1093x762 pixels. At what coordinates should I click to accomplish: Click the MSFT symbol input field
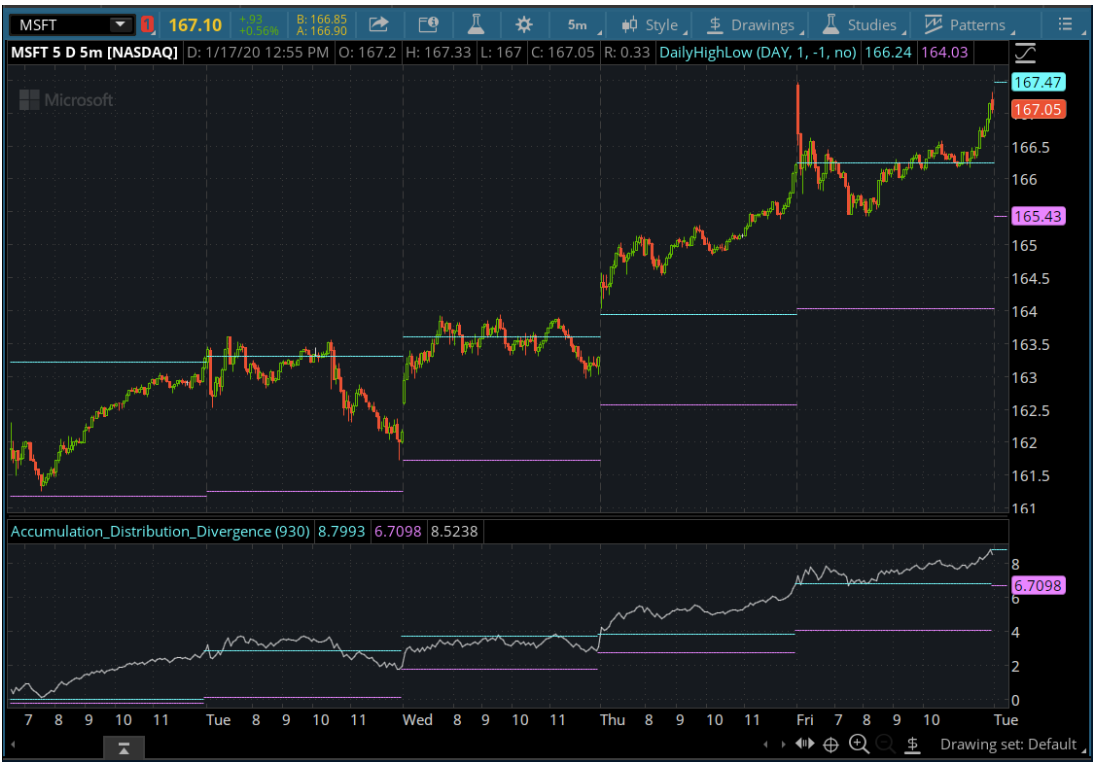58,24
